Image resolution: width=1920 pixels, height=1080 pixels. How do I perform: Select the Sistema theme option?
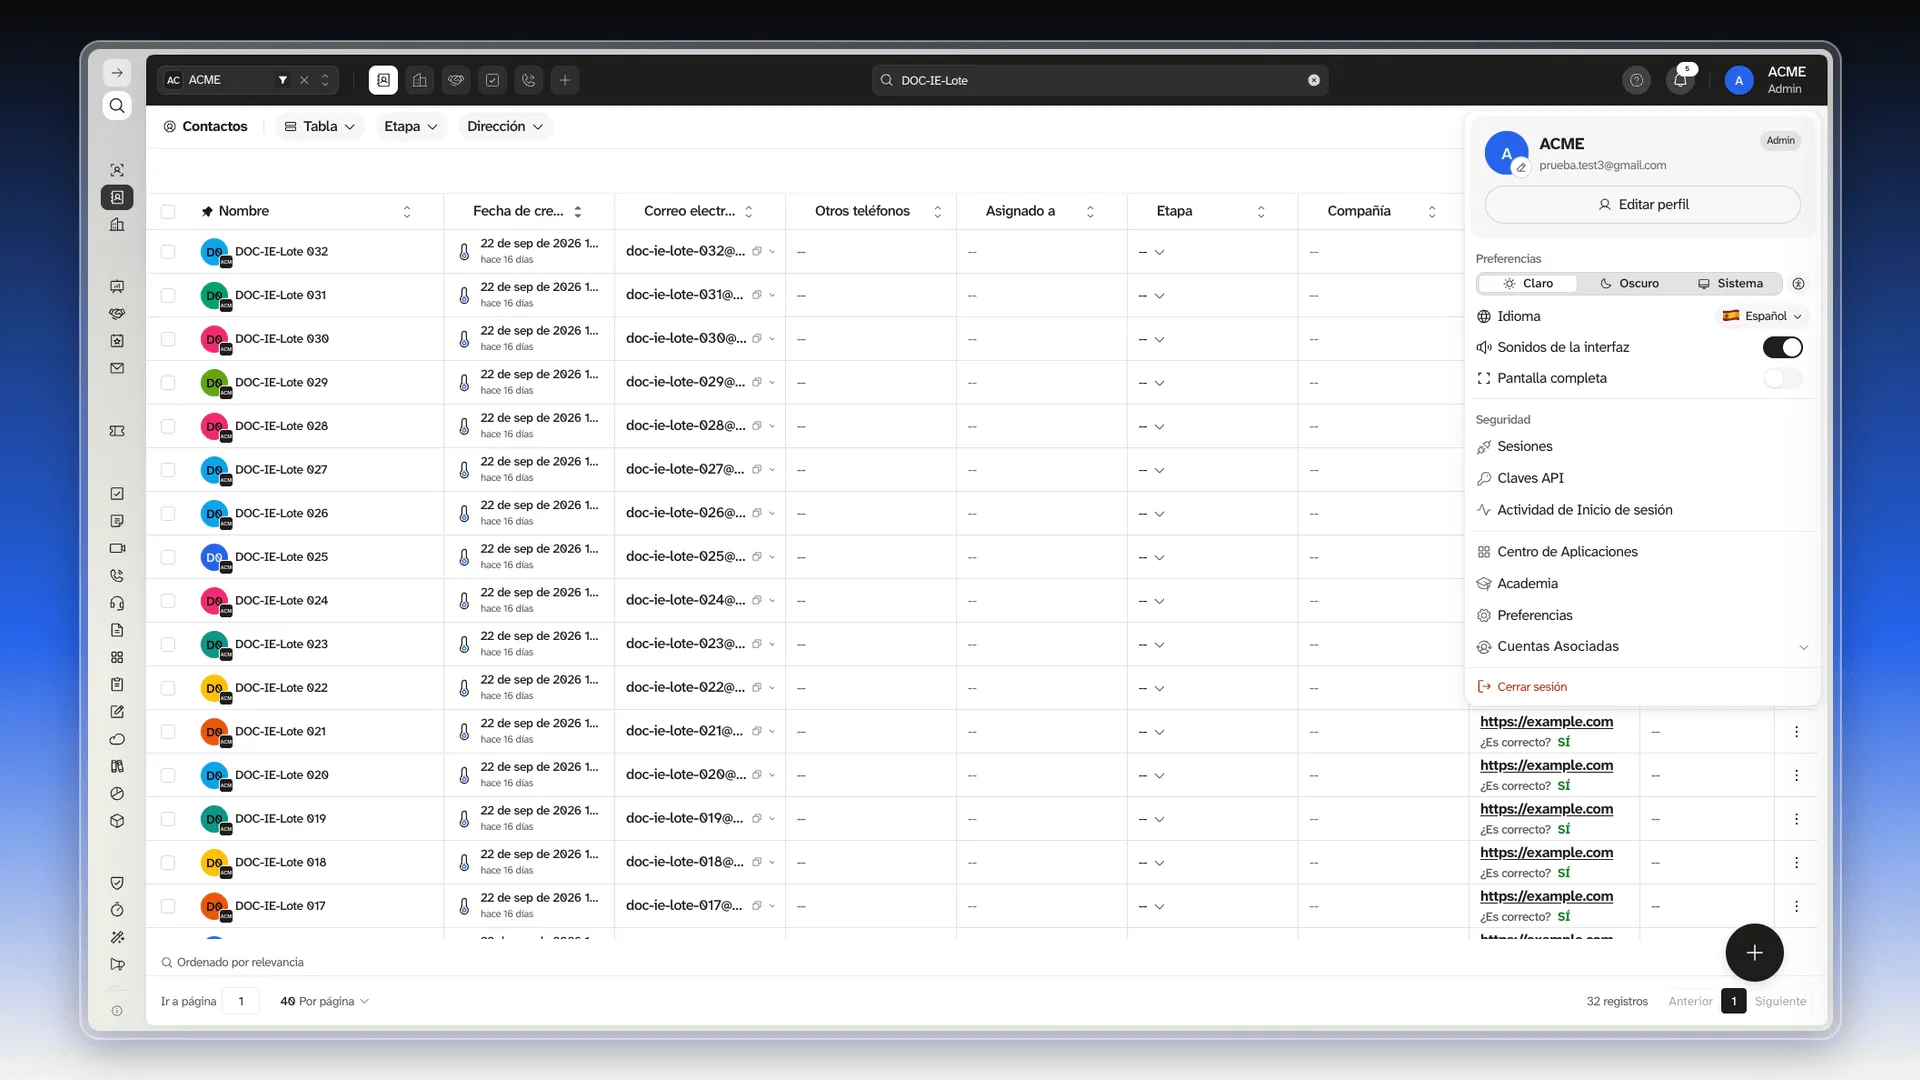[x=1730, y=284]
